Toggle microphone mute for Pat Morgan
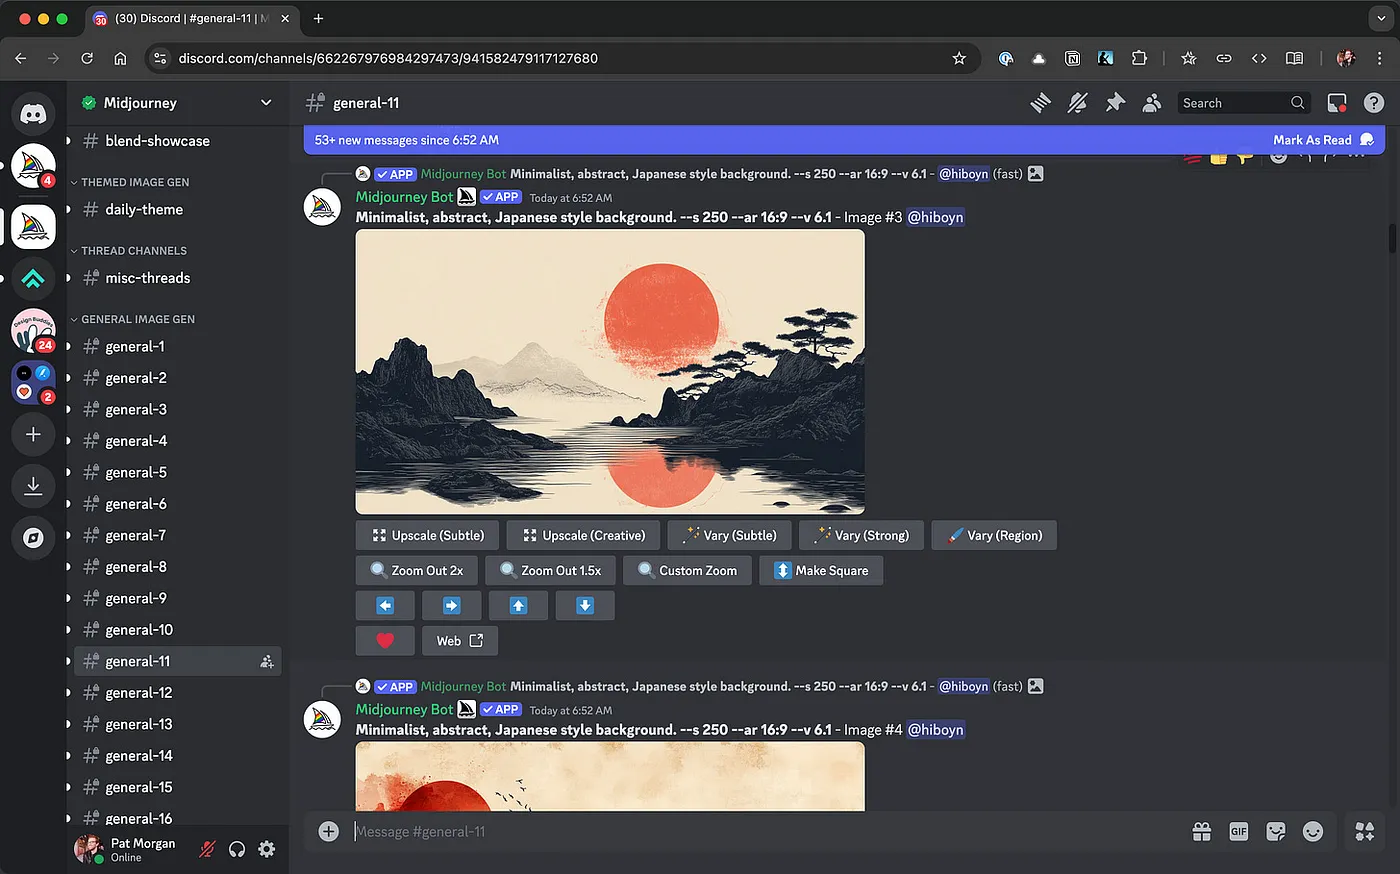This screenshot has width=1400, height=874. click(207, 849)
